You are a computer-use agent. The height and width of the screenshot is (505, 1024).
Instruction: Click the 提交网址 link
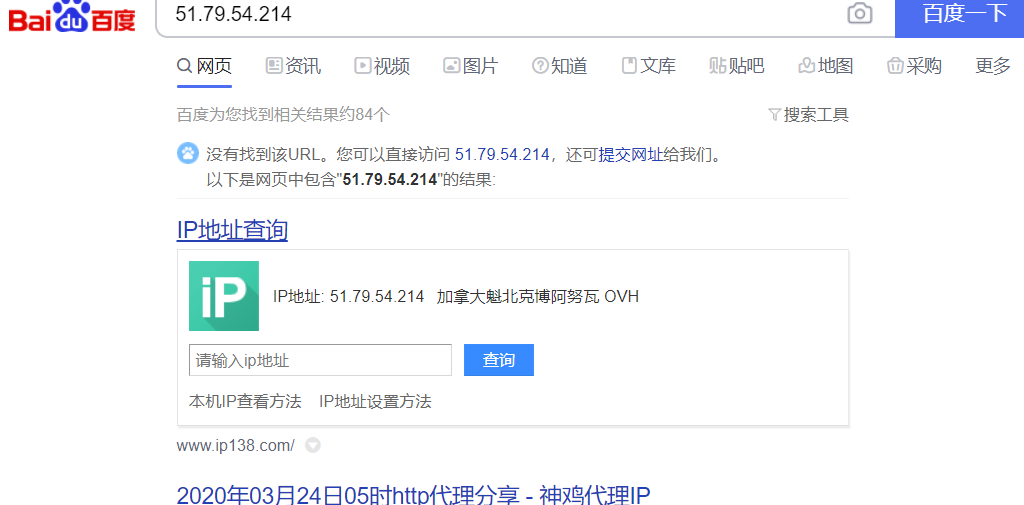click(x=631, y=155)
